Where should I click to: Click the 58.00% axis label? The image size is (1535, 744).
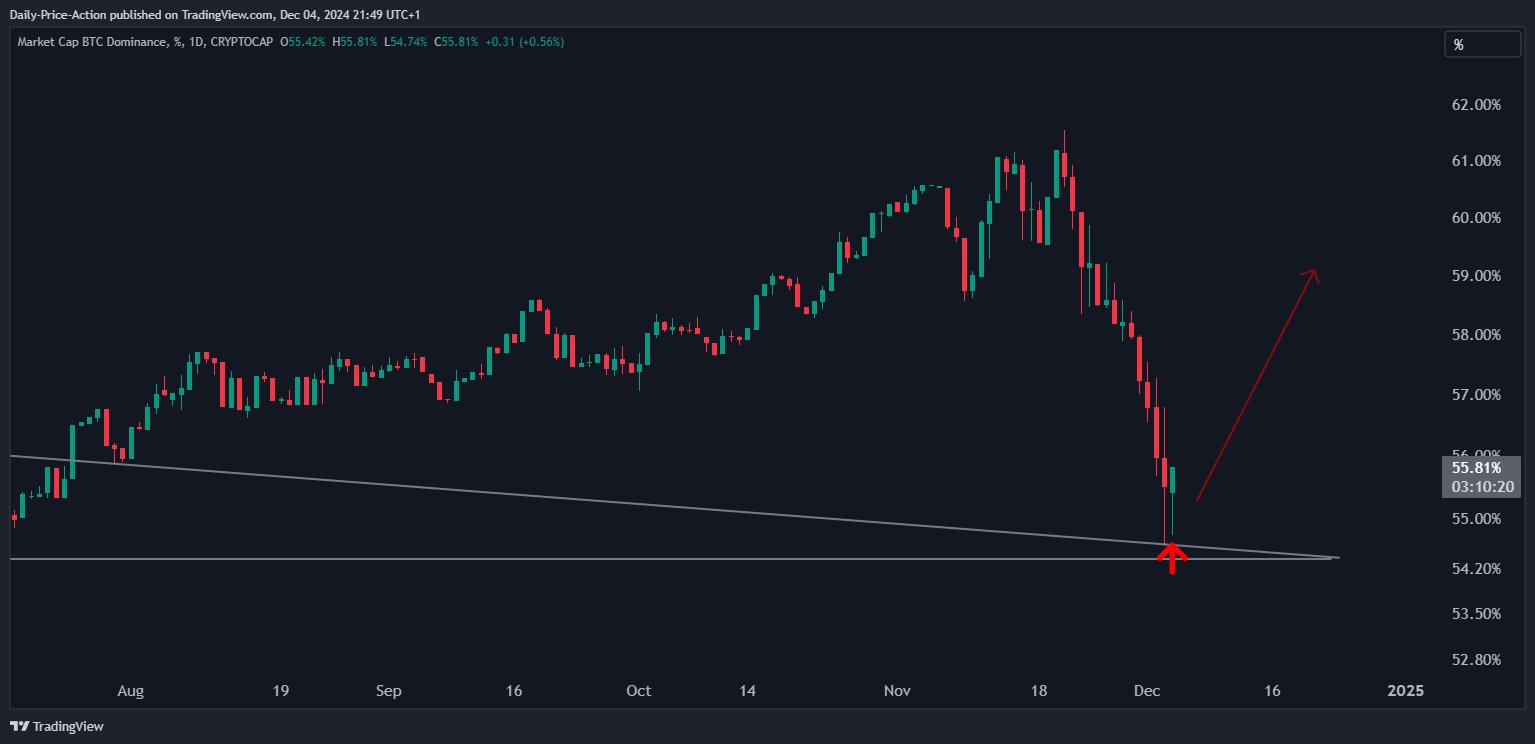pyautogui.click(x=1475, y=334)
